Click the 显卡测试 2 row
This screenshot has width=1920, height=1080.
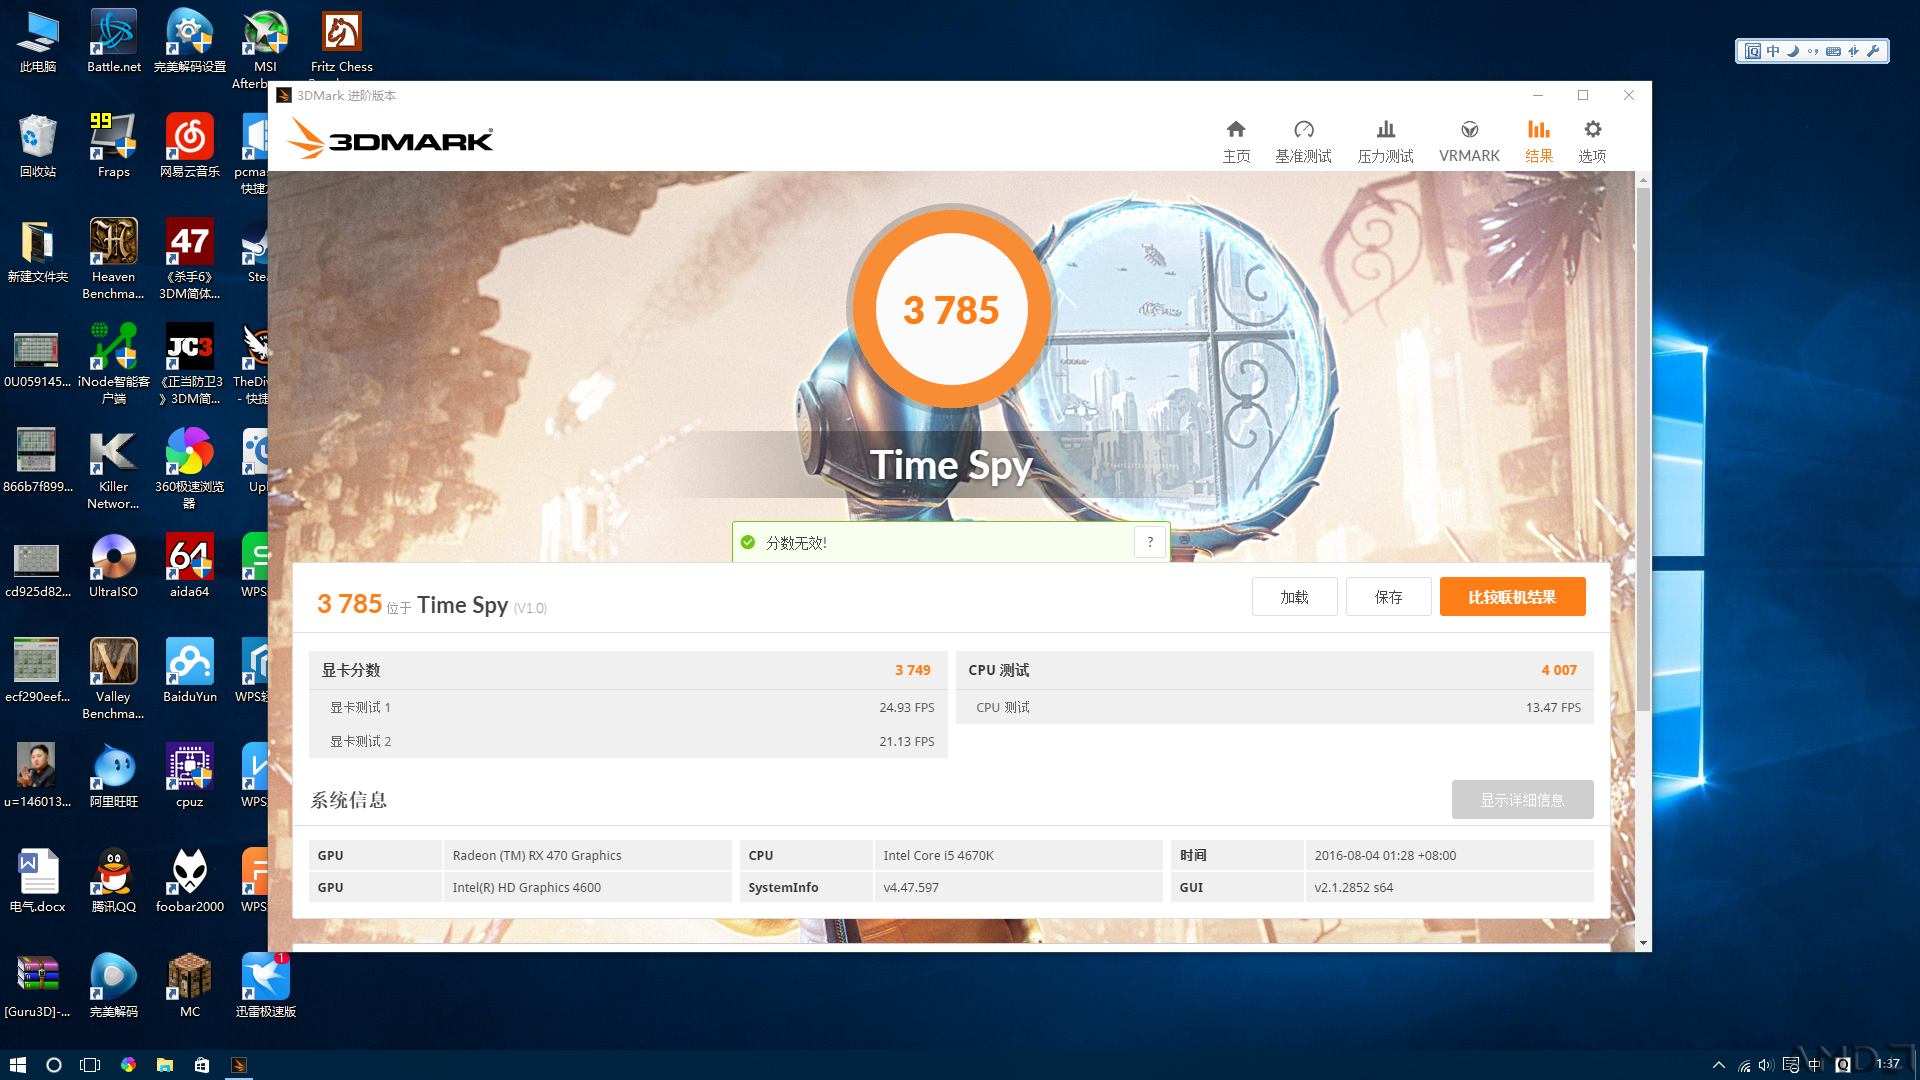coord(628,741)
